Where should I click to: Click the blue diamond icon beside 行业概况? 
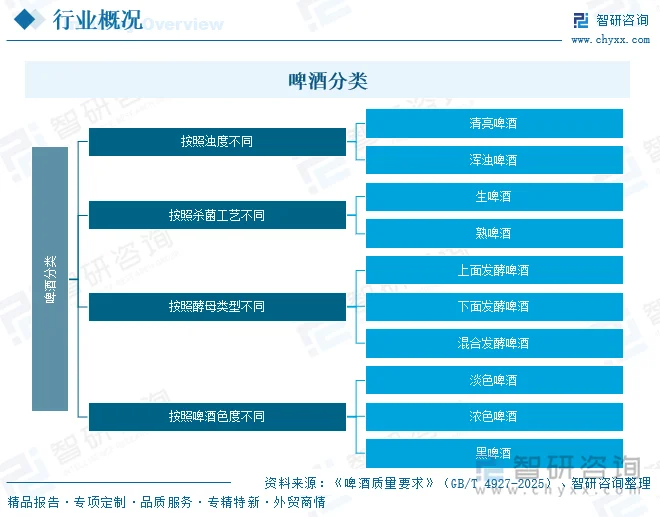[24, 19]
